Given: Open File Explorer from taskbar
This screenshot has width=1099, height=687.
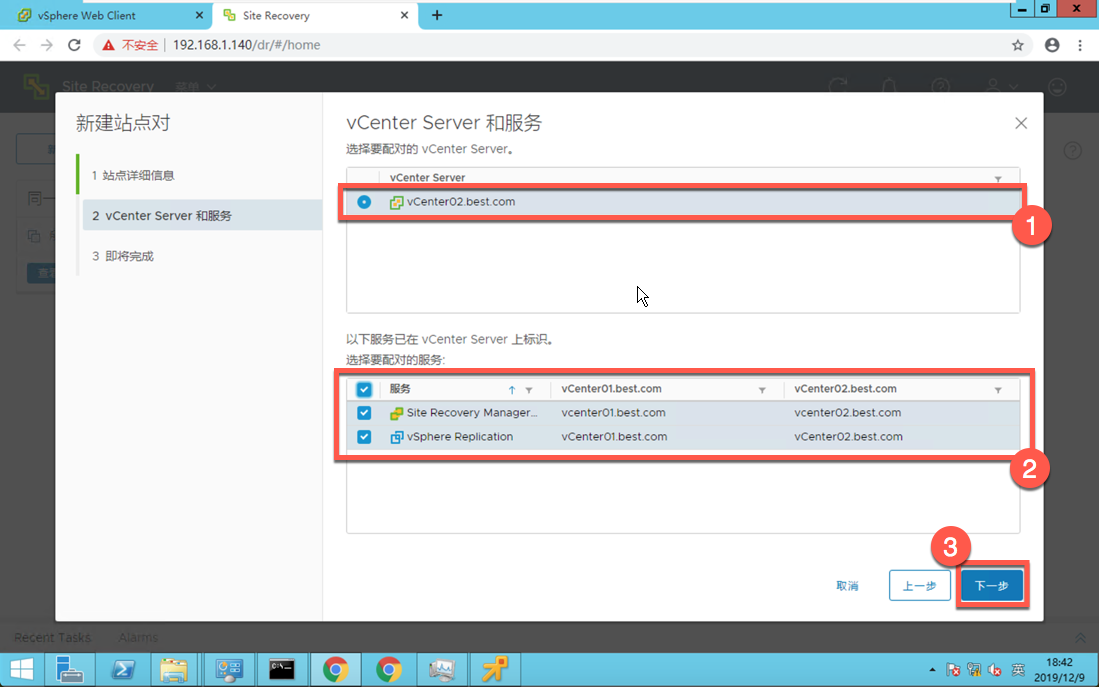Looking at the screenshot, I should click(174, 669).
